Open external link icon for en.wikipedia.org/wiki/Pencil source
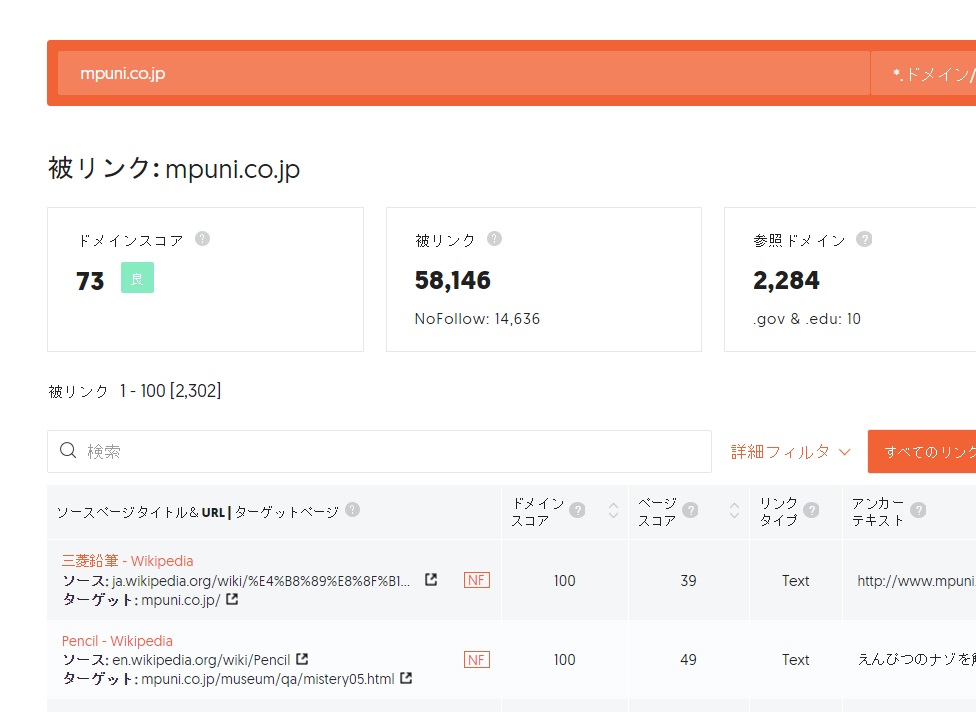The width and height of the screenshot is (976, 712). pyautogui.click(x=302, y=658)
